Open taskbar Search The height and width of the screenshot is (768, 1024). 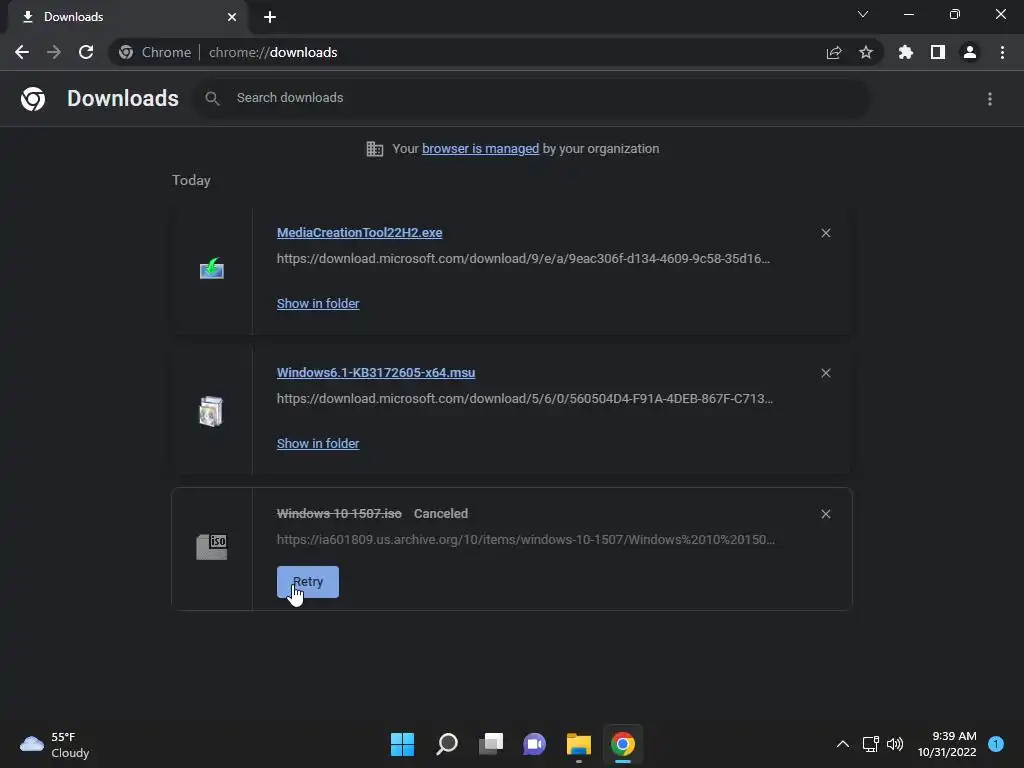(x=447, y=744)
